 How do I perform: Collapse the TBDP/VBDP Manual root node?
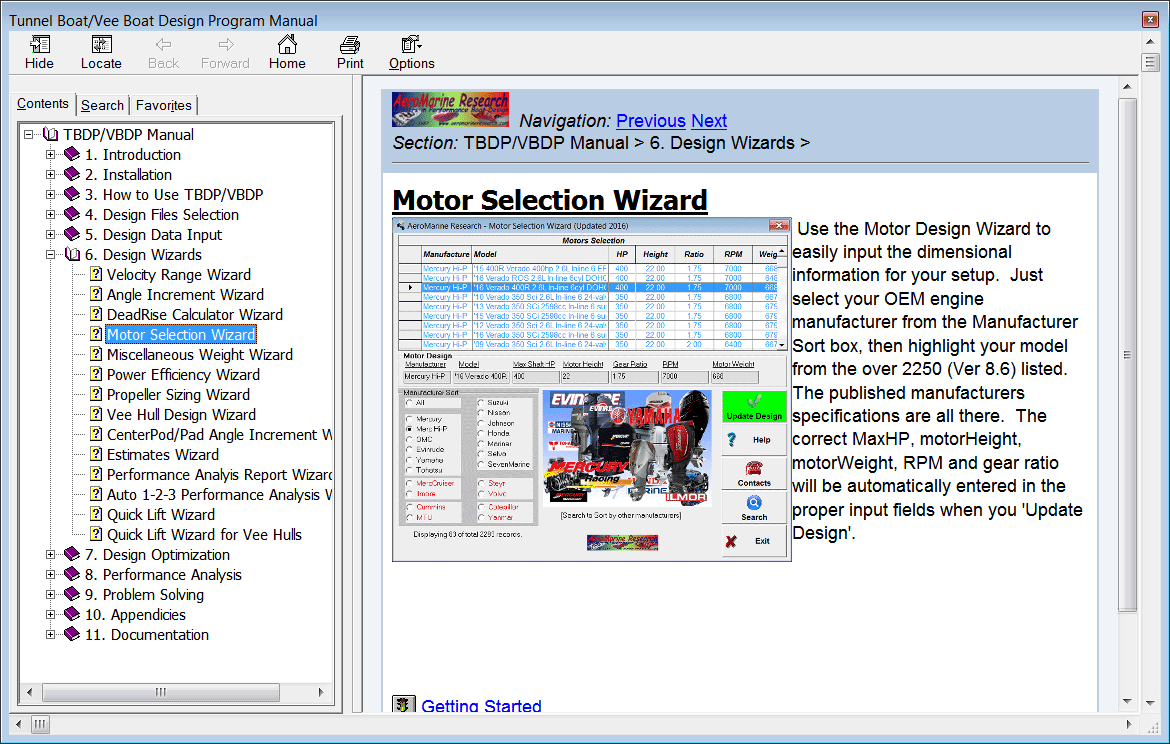click(x=28, y=135)
